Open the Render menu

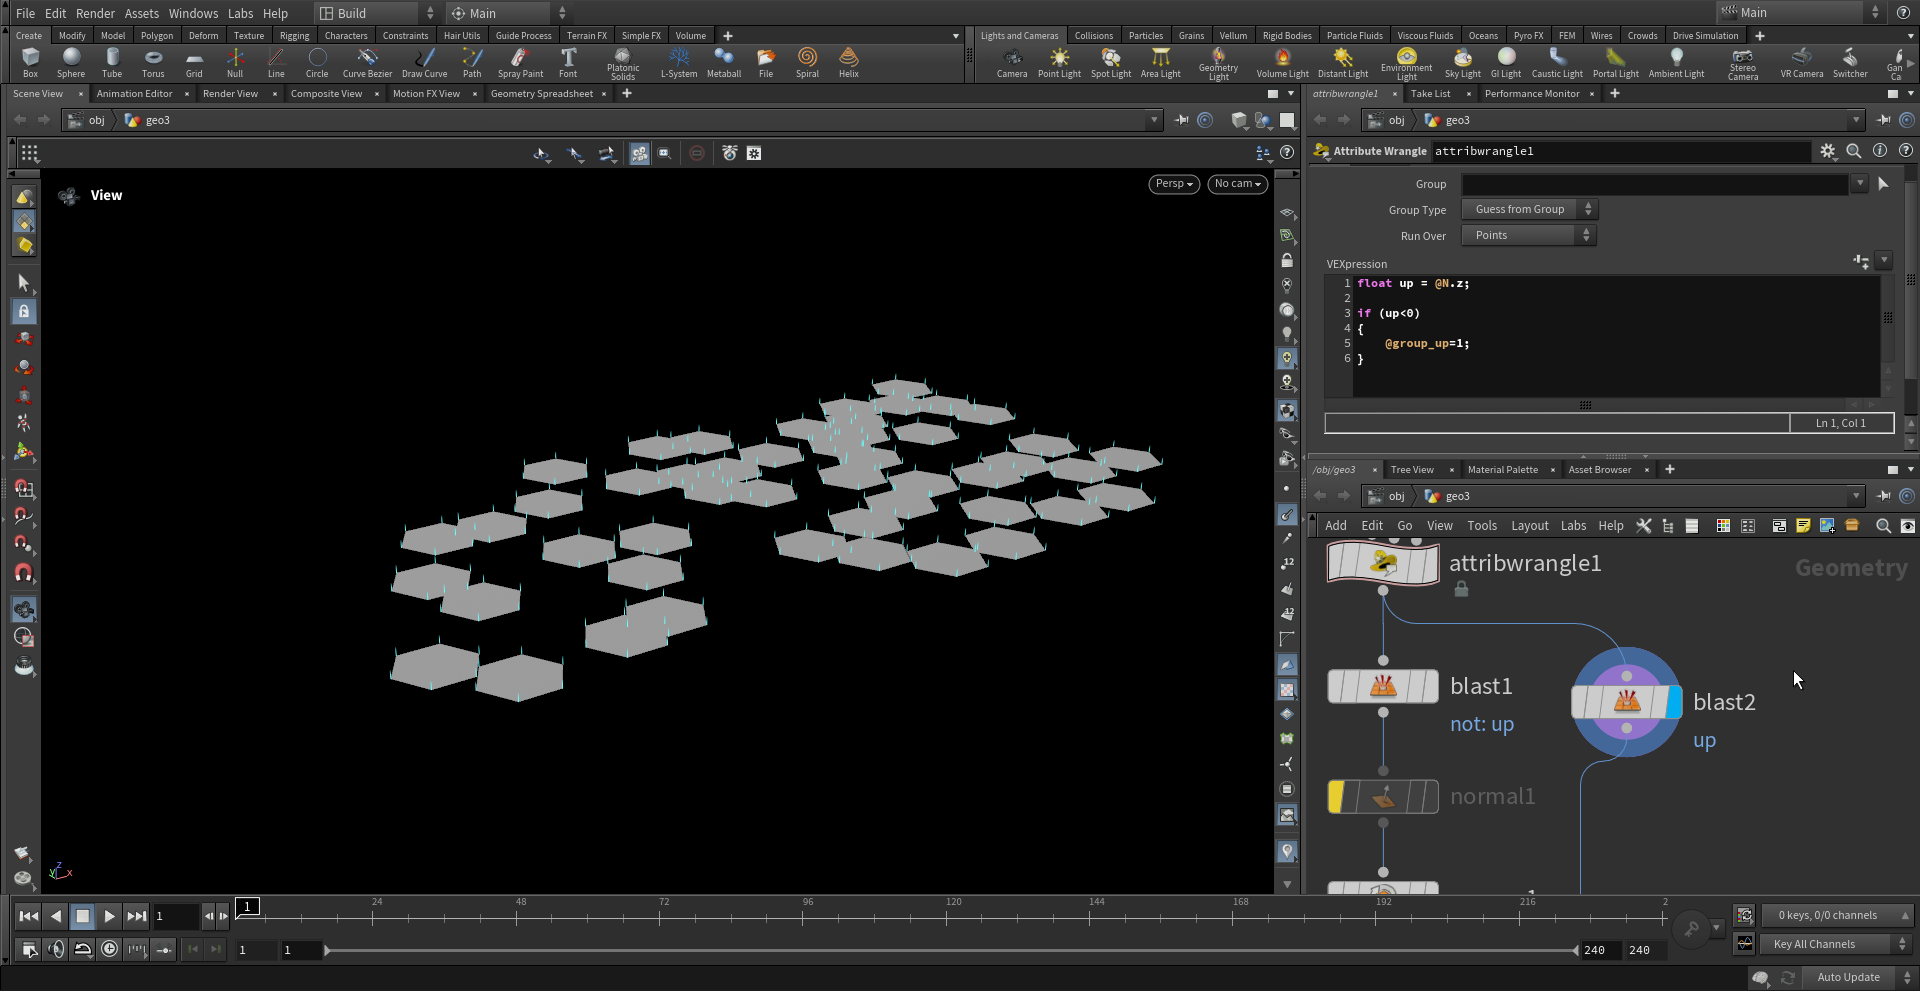[95, 13]
